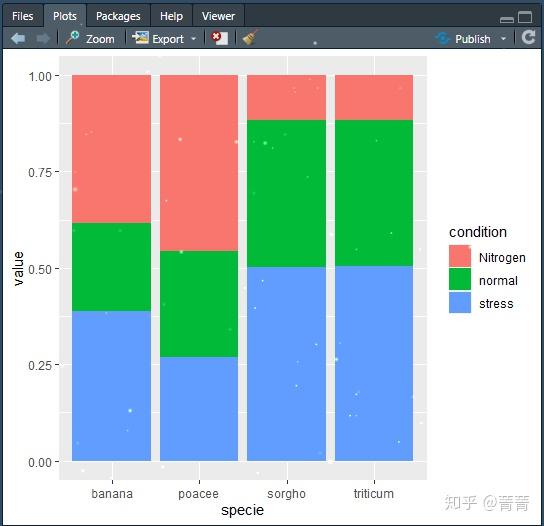
Task: Expand the Export dropdown arrow
Action: pos(194,39)
